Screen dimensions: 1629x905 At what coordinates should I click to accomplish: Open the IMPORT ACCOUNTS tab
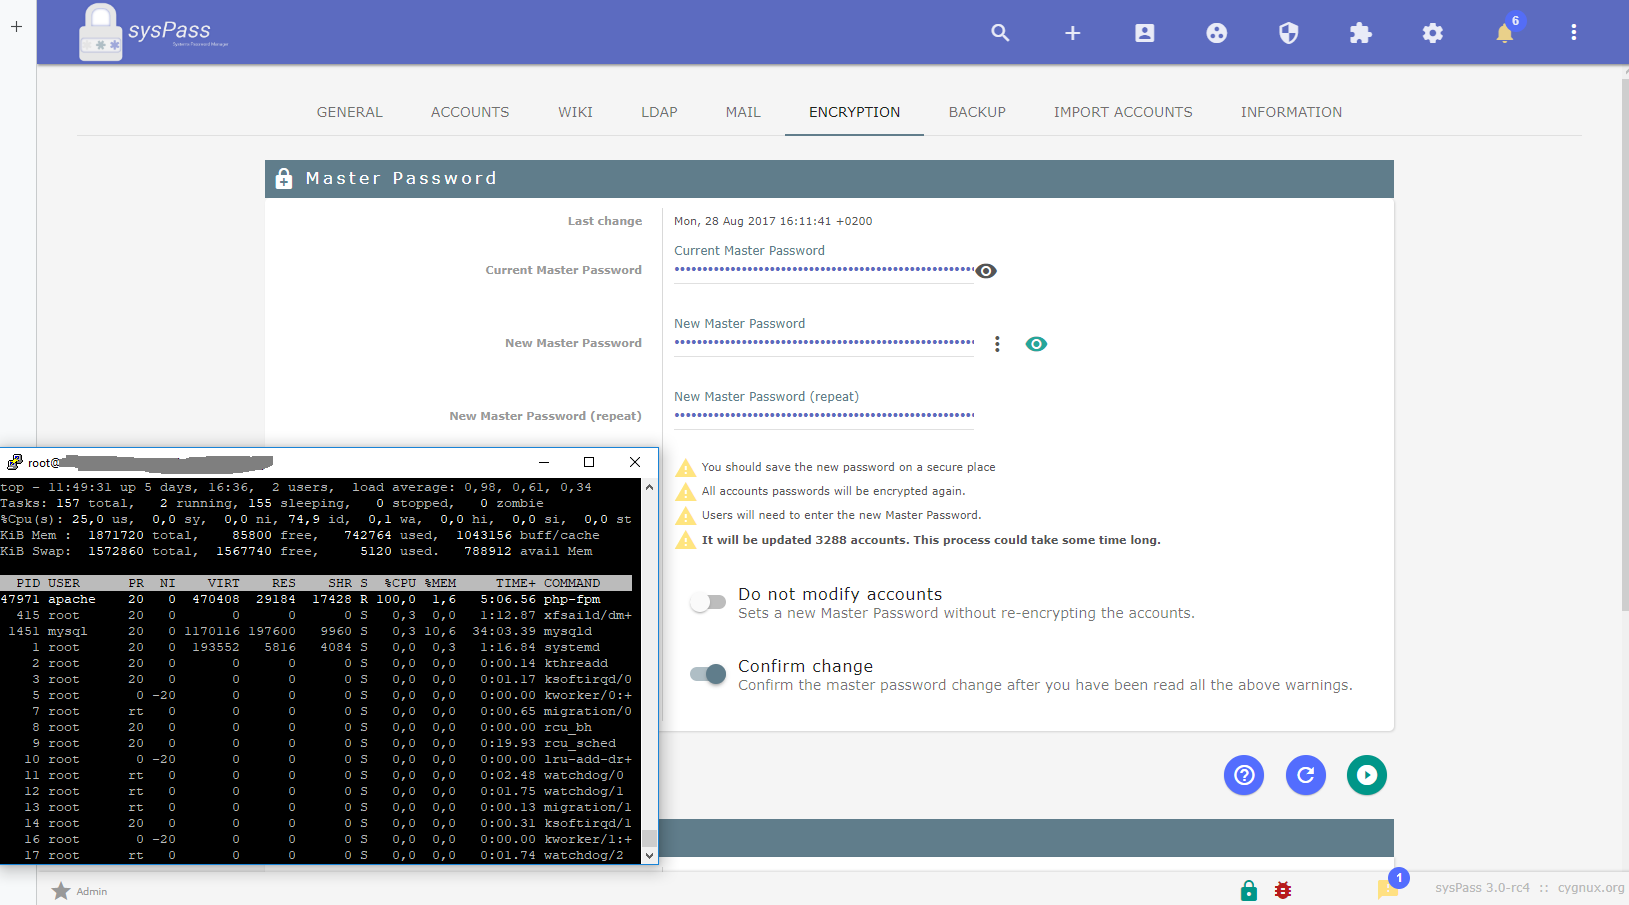pyautogui.click(x=1122, y=112)
